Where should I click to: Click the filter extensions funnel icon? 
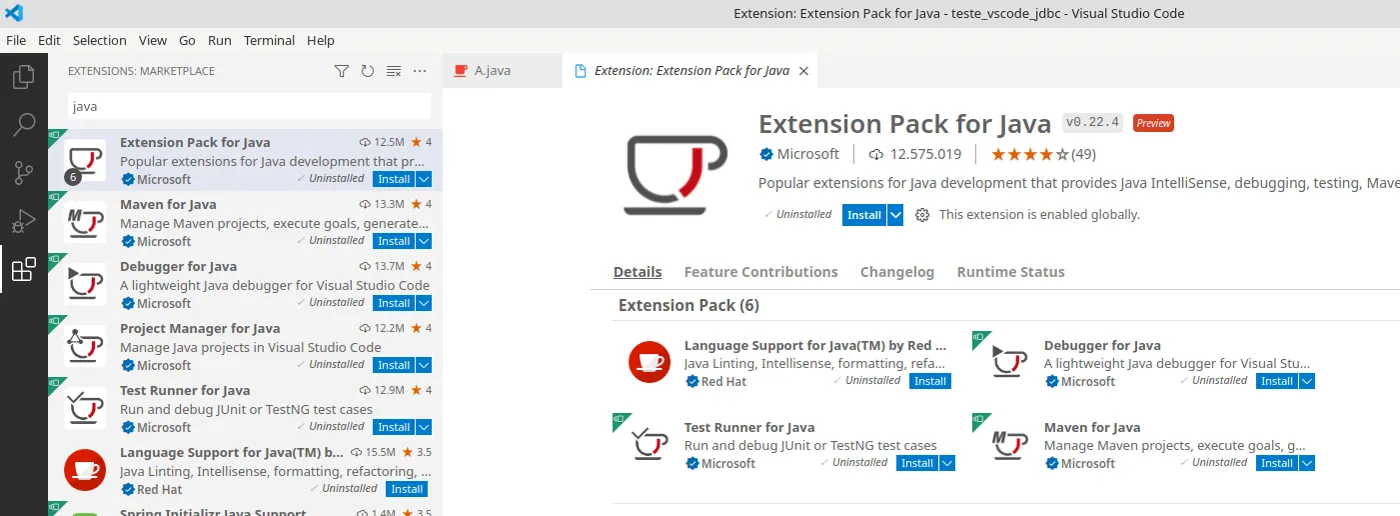[x=342, y=71]
